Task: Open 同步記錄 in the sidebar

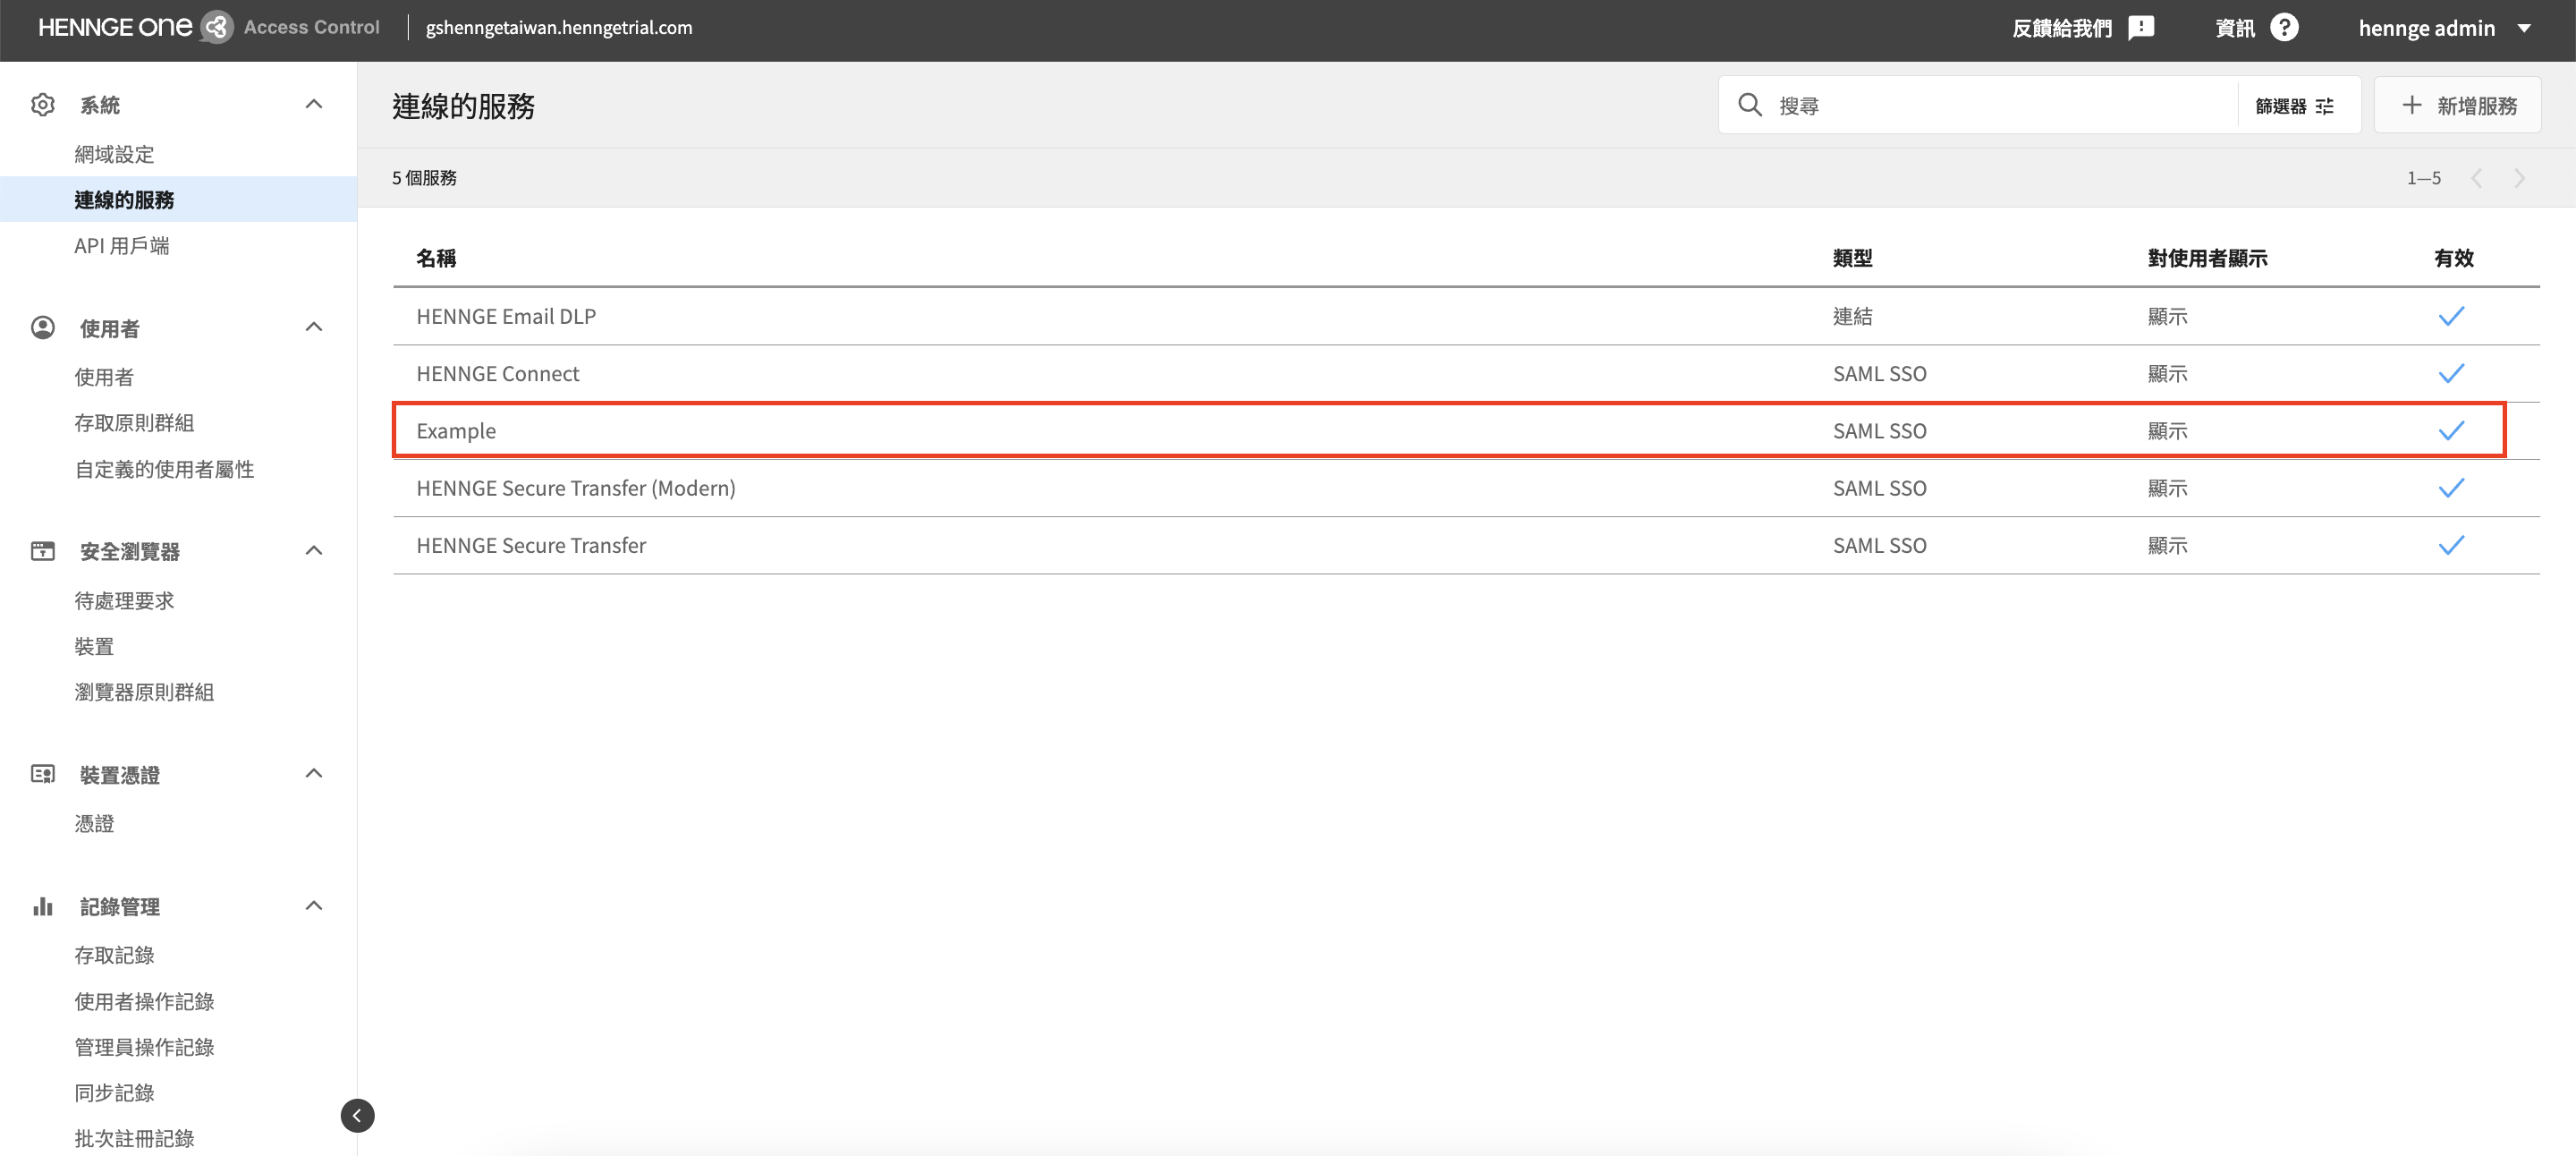Action: (x=114, y=1093)
